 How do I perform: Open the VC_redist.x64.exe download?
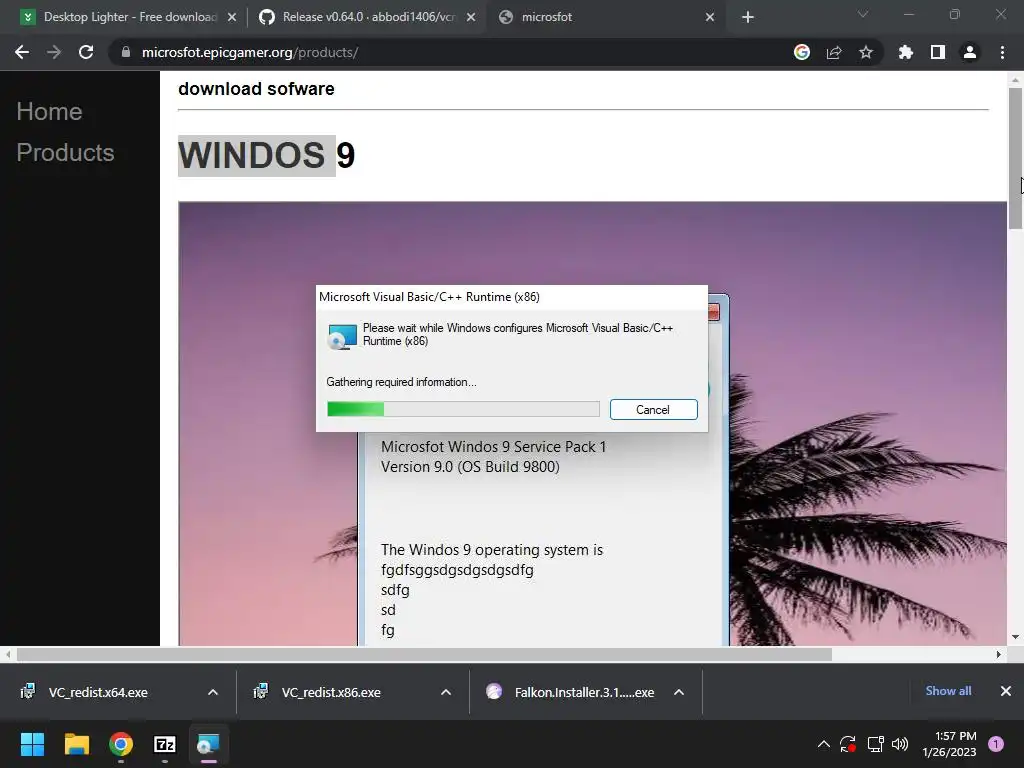(x=98, y=692)
